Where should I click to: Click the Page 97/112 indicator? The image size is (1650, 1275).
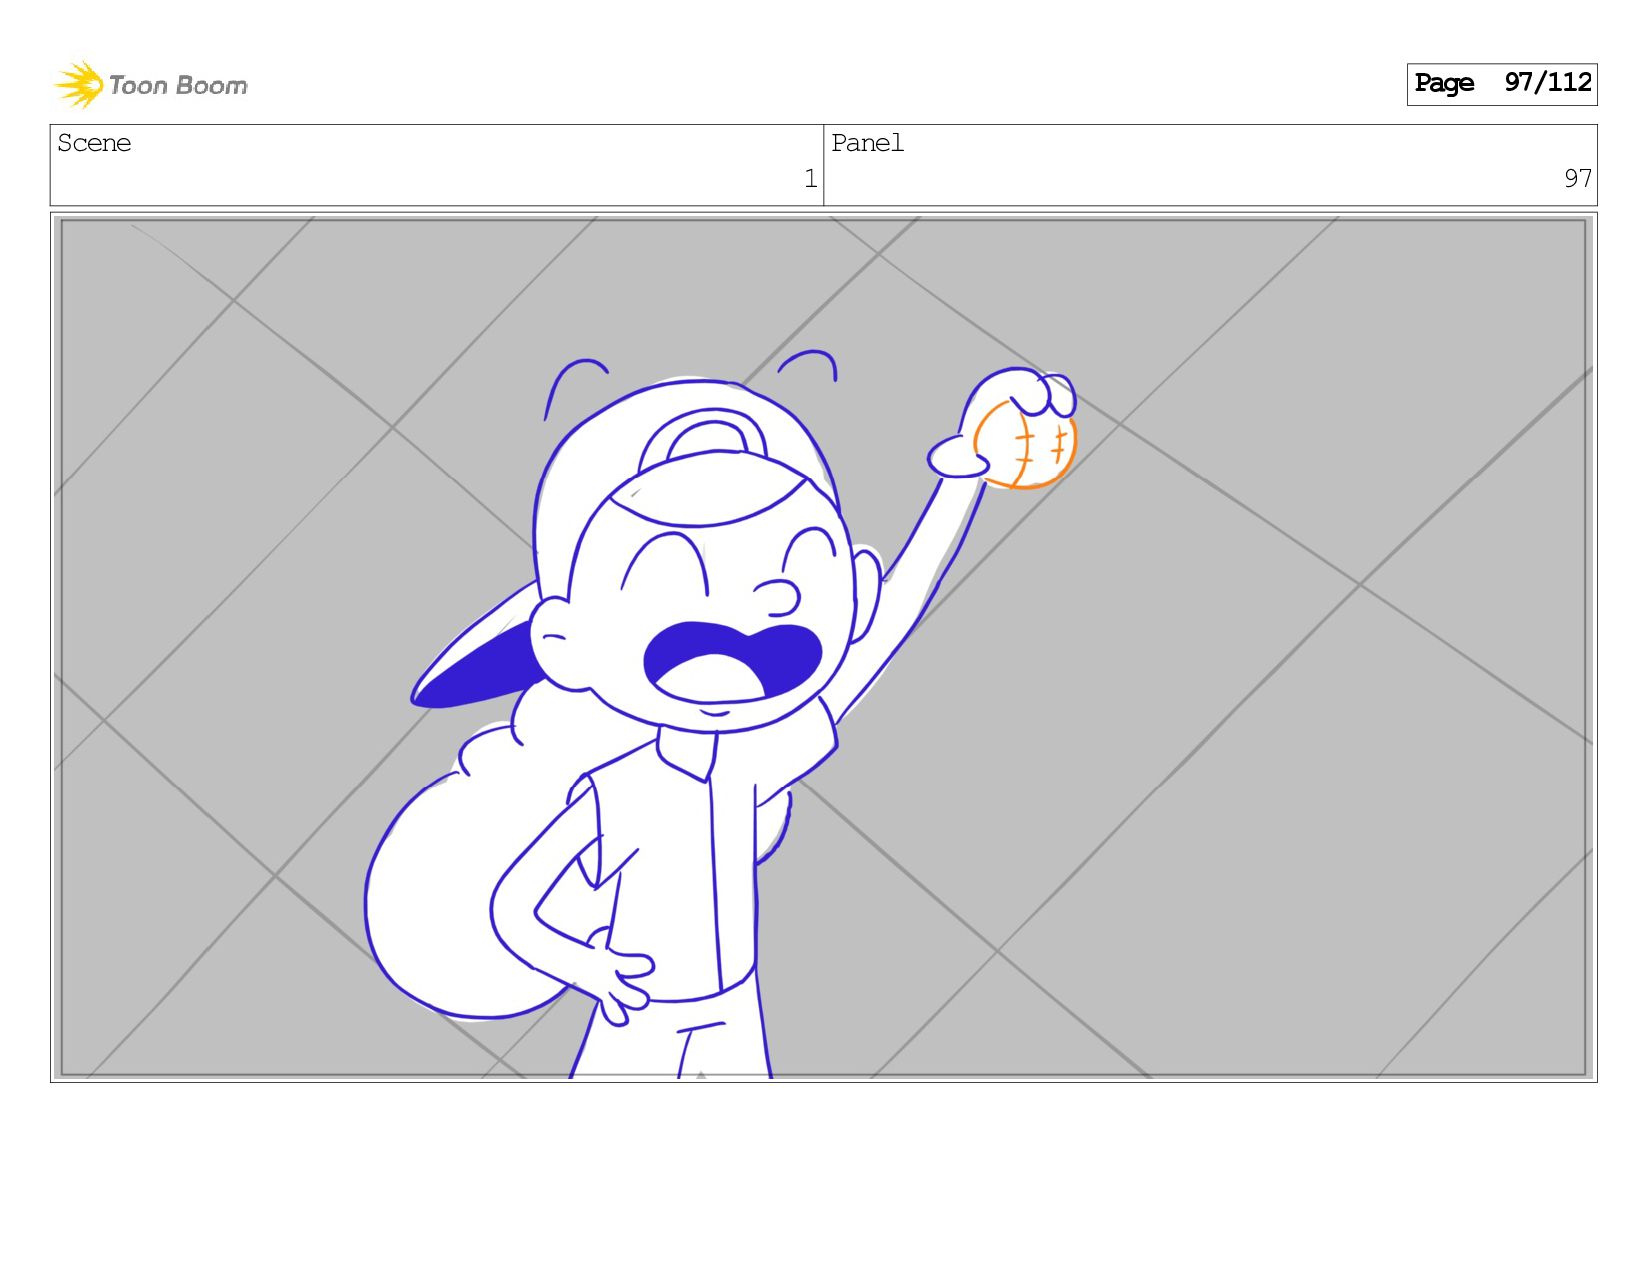(1502, 84)
